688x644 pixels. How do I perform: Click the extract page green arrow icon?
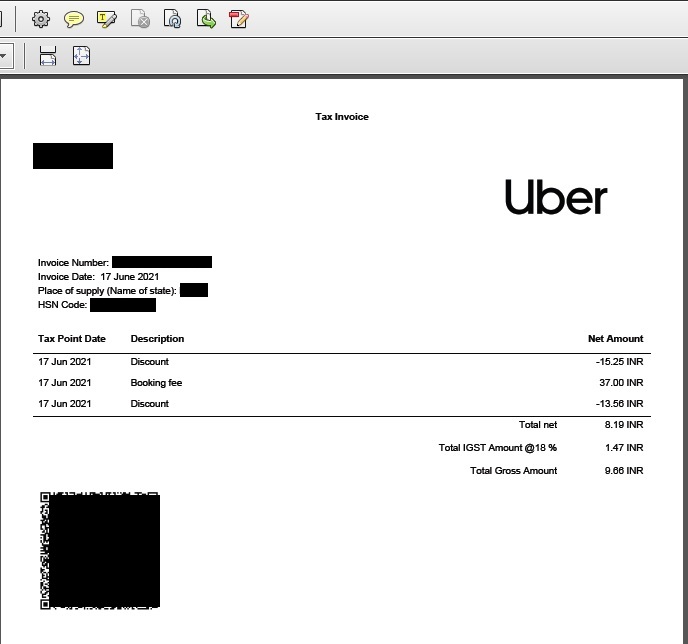point(206,19)
